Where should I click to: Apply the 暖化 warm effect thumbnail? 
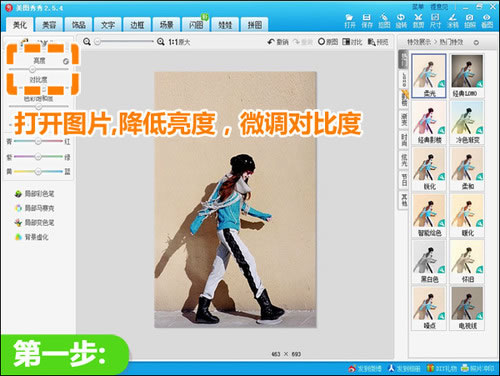pos(467,215)
